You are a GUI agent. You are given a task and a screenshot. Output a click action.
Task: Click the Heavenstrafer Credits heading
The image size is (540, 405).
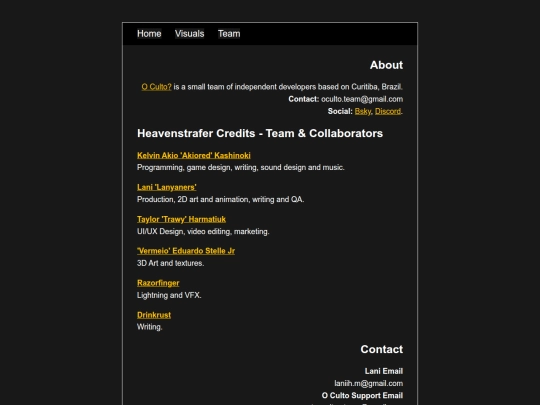coord(260,133)
